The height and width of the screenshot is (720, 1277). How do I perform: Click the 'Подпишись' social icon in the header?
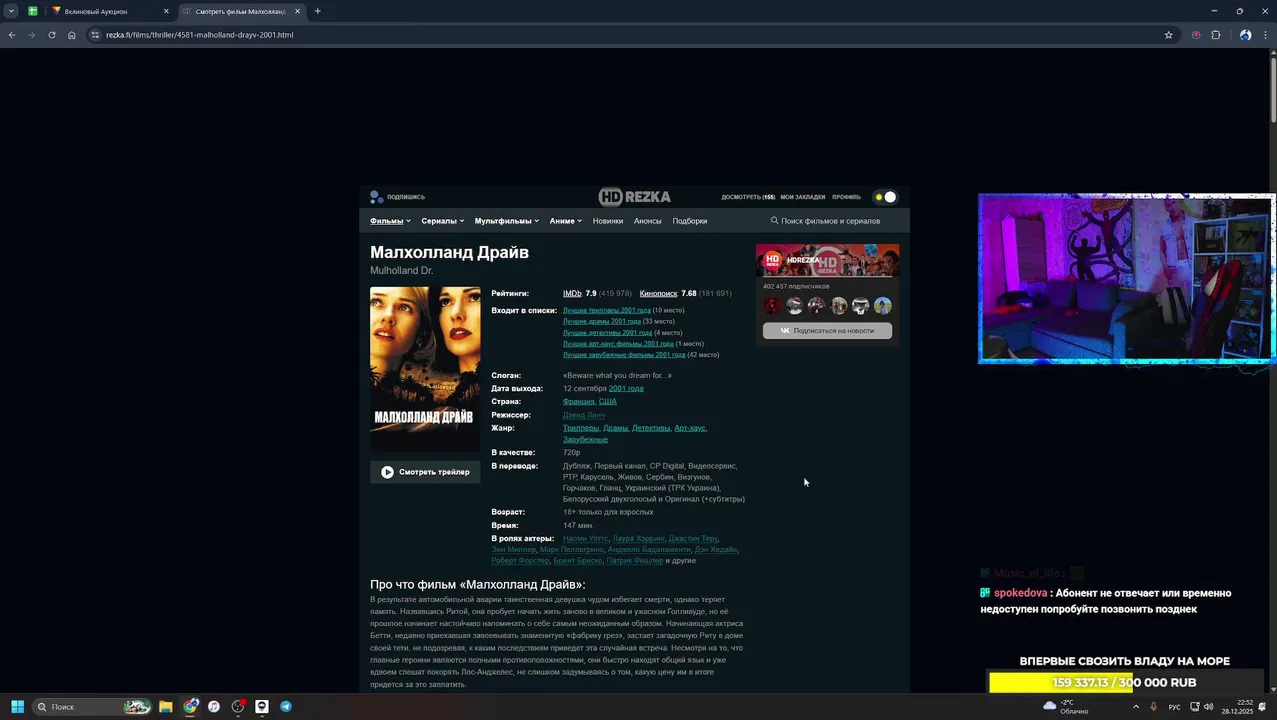[x=376, y=197]
